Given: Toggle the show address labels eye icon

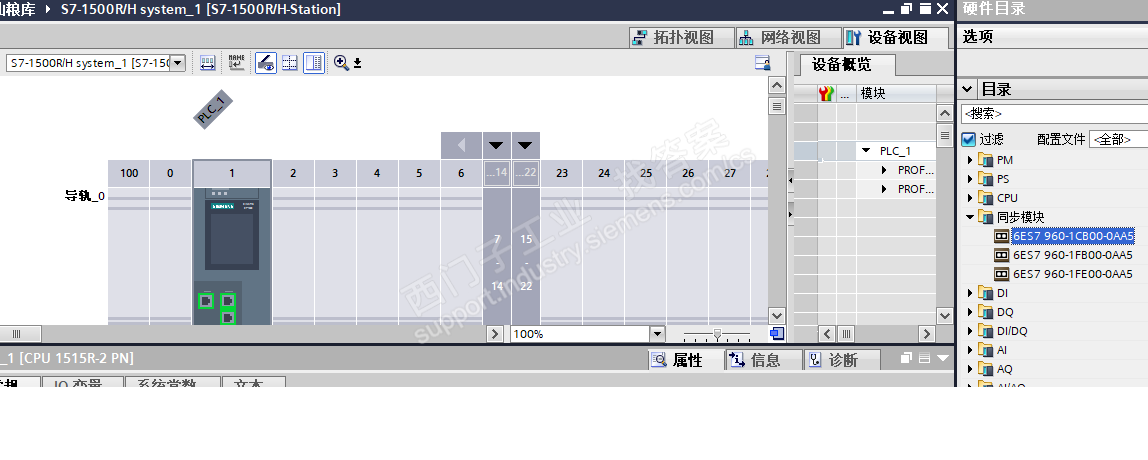Looking at the screenshot, I should coord(266,63).
